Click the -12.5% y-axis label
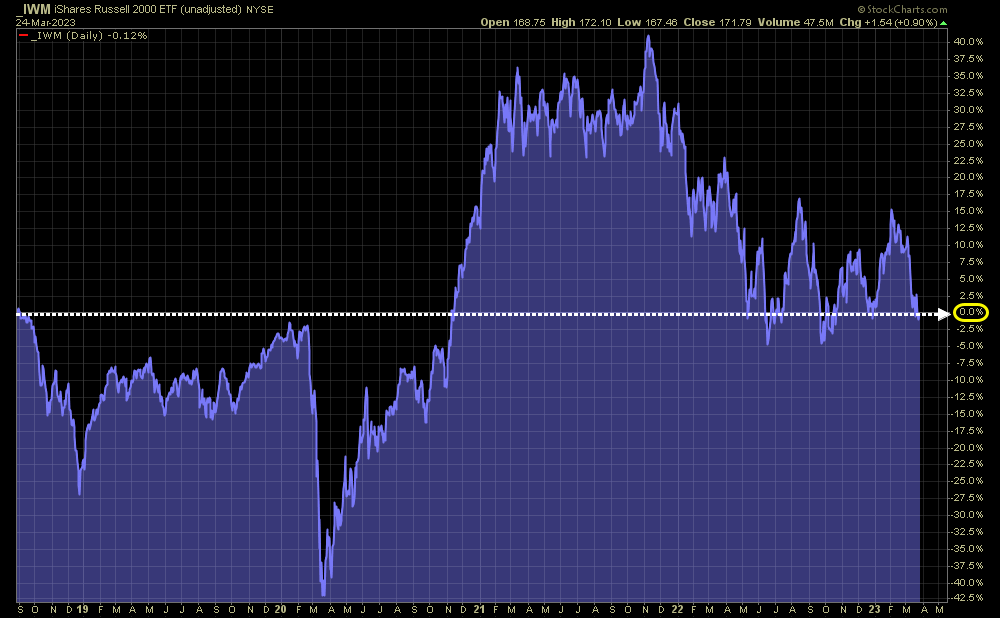The image size is (1000, 618). [x=967, y=396]
